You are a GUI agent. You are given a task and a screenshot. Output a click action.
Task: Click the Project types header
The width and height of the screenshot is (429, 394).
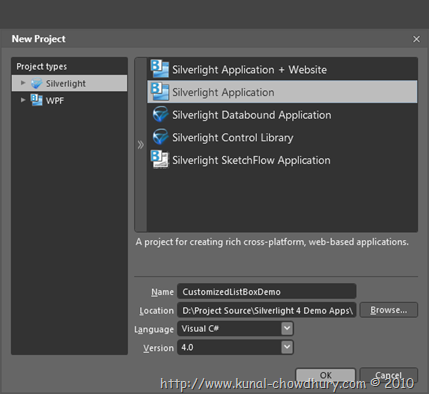tap(42, 67)
